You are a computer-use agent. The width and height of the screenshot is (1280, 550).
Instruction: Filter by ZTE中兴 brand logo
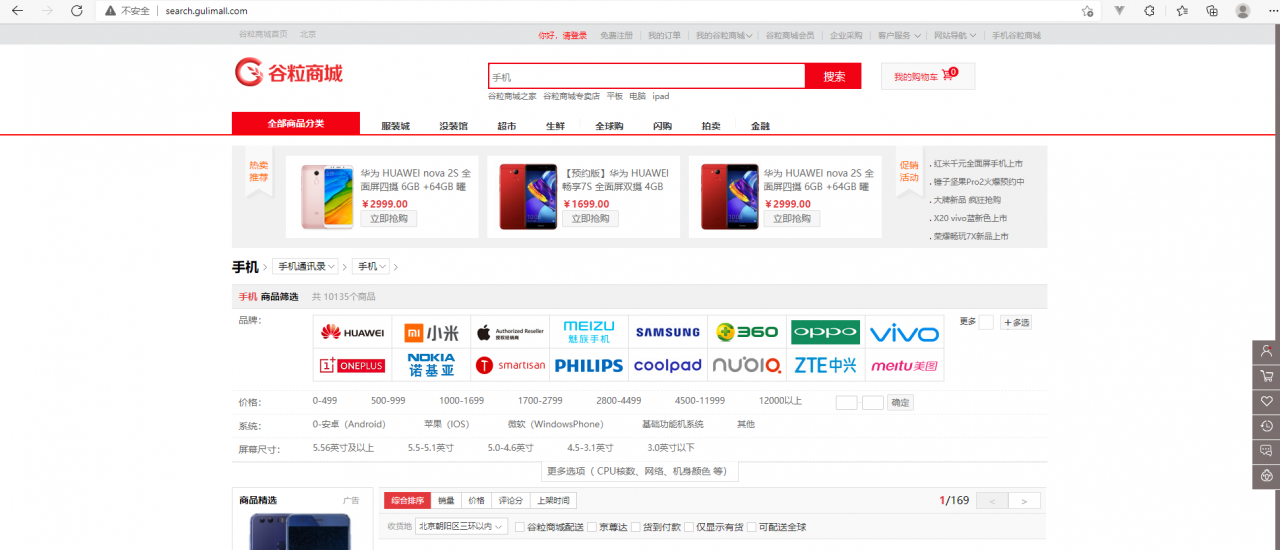pos(825,366)
